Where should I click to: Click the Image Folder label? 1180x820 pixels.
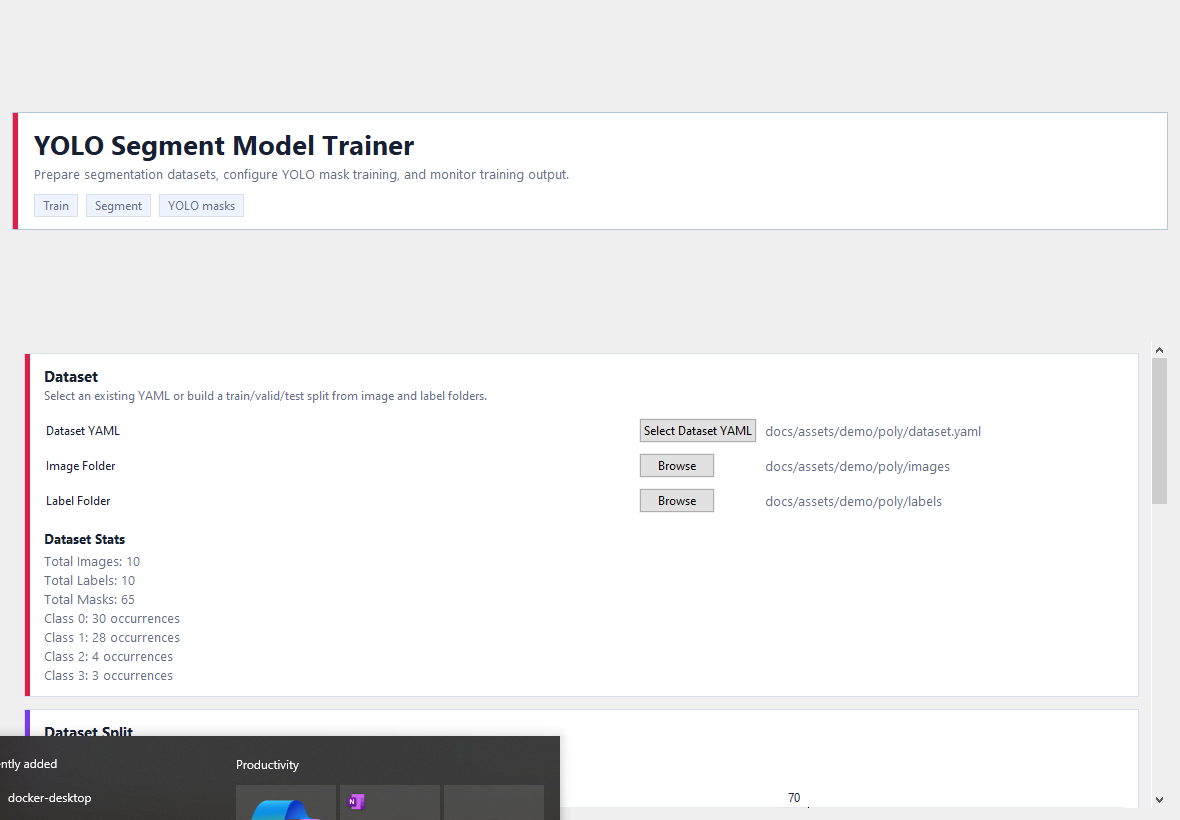tap(81, 466)
